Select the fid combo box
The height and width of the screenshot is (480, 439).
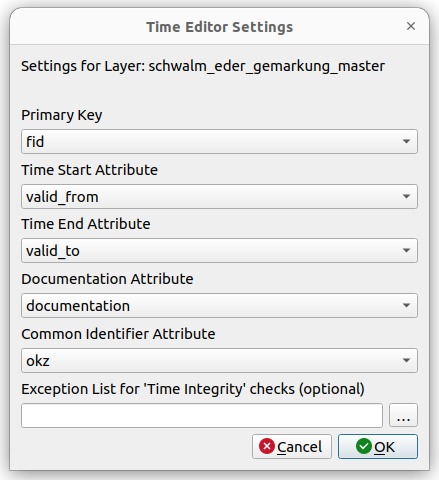tap(219, 141)
